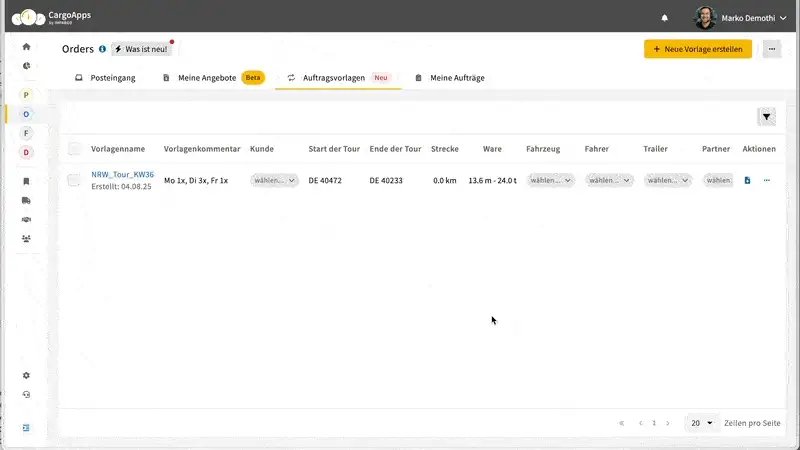Viewport: 800px width, 450px height.
Task: Switch to the Meine Angebote tab
Action: point(213,78)
